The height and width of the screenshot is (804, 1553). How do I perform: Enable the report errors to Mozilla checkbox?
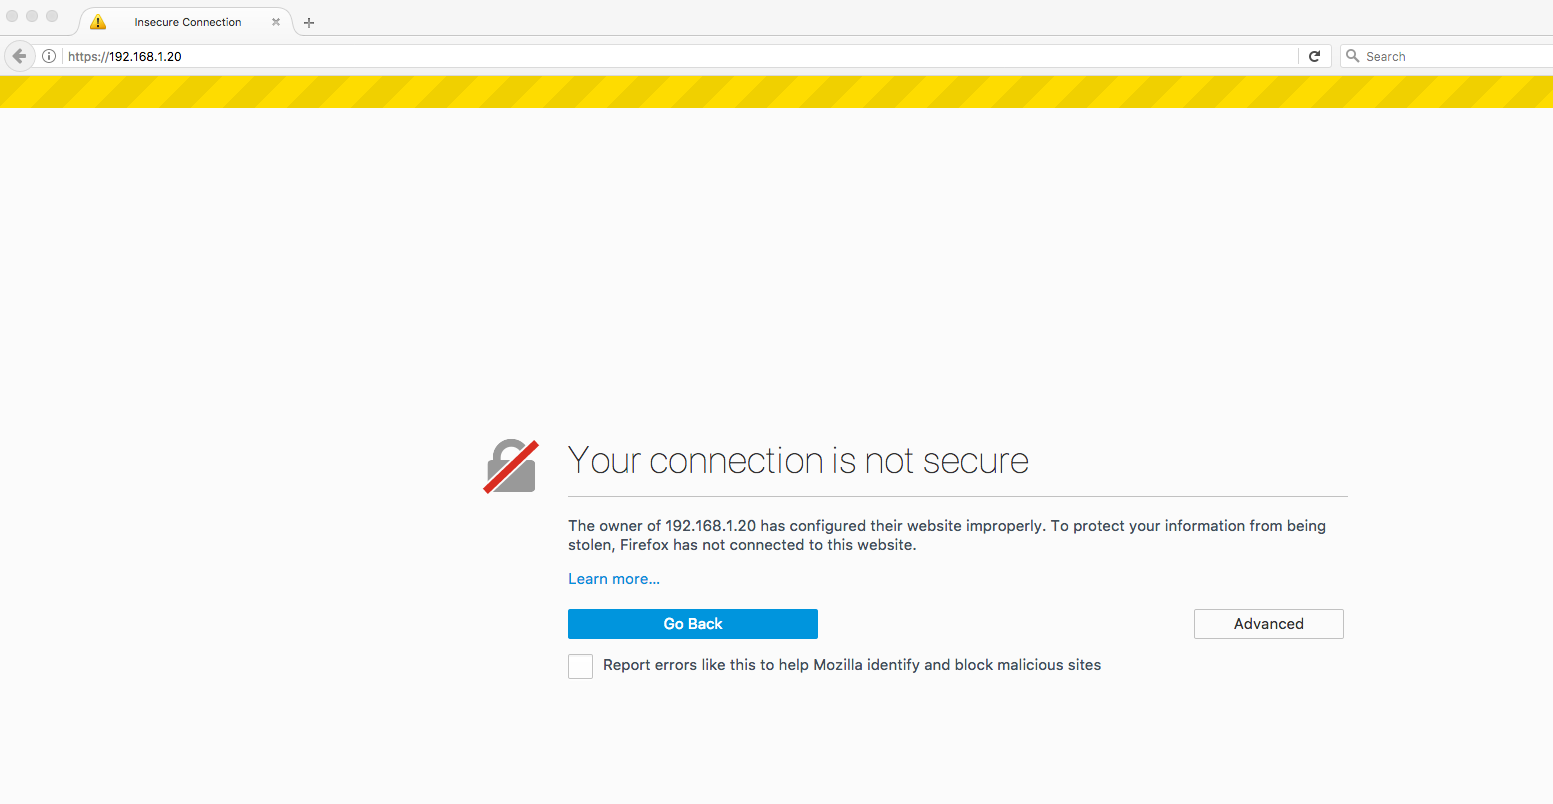click(x=580, y=666)
